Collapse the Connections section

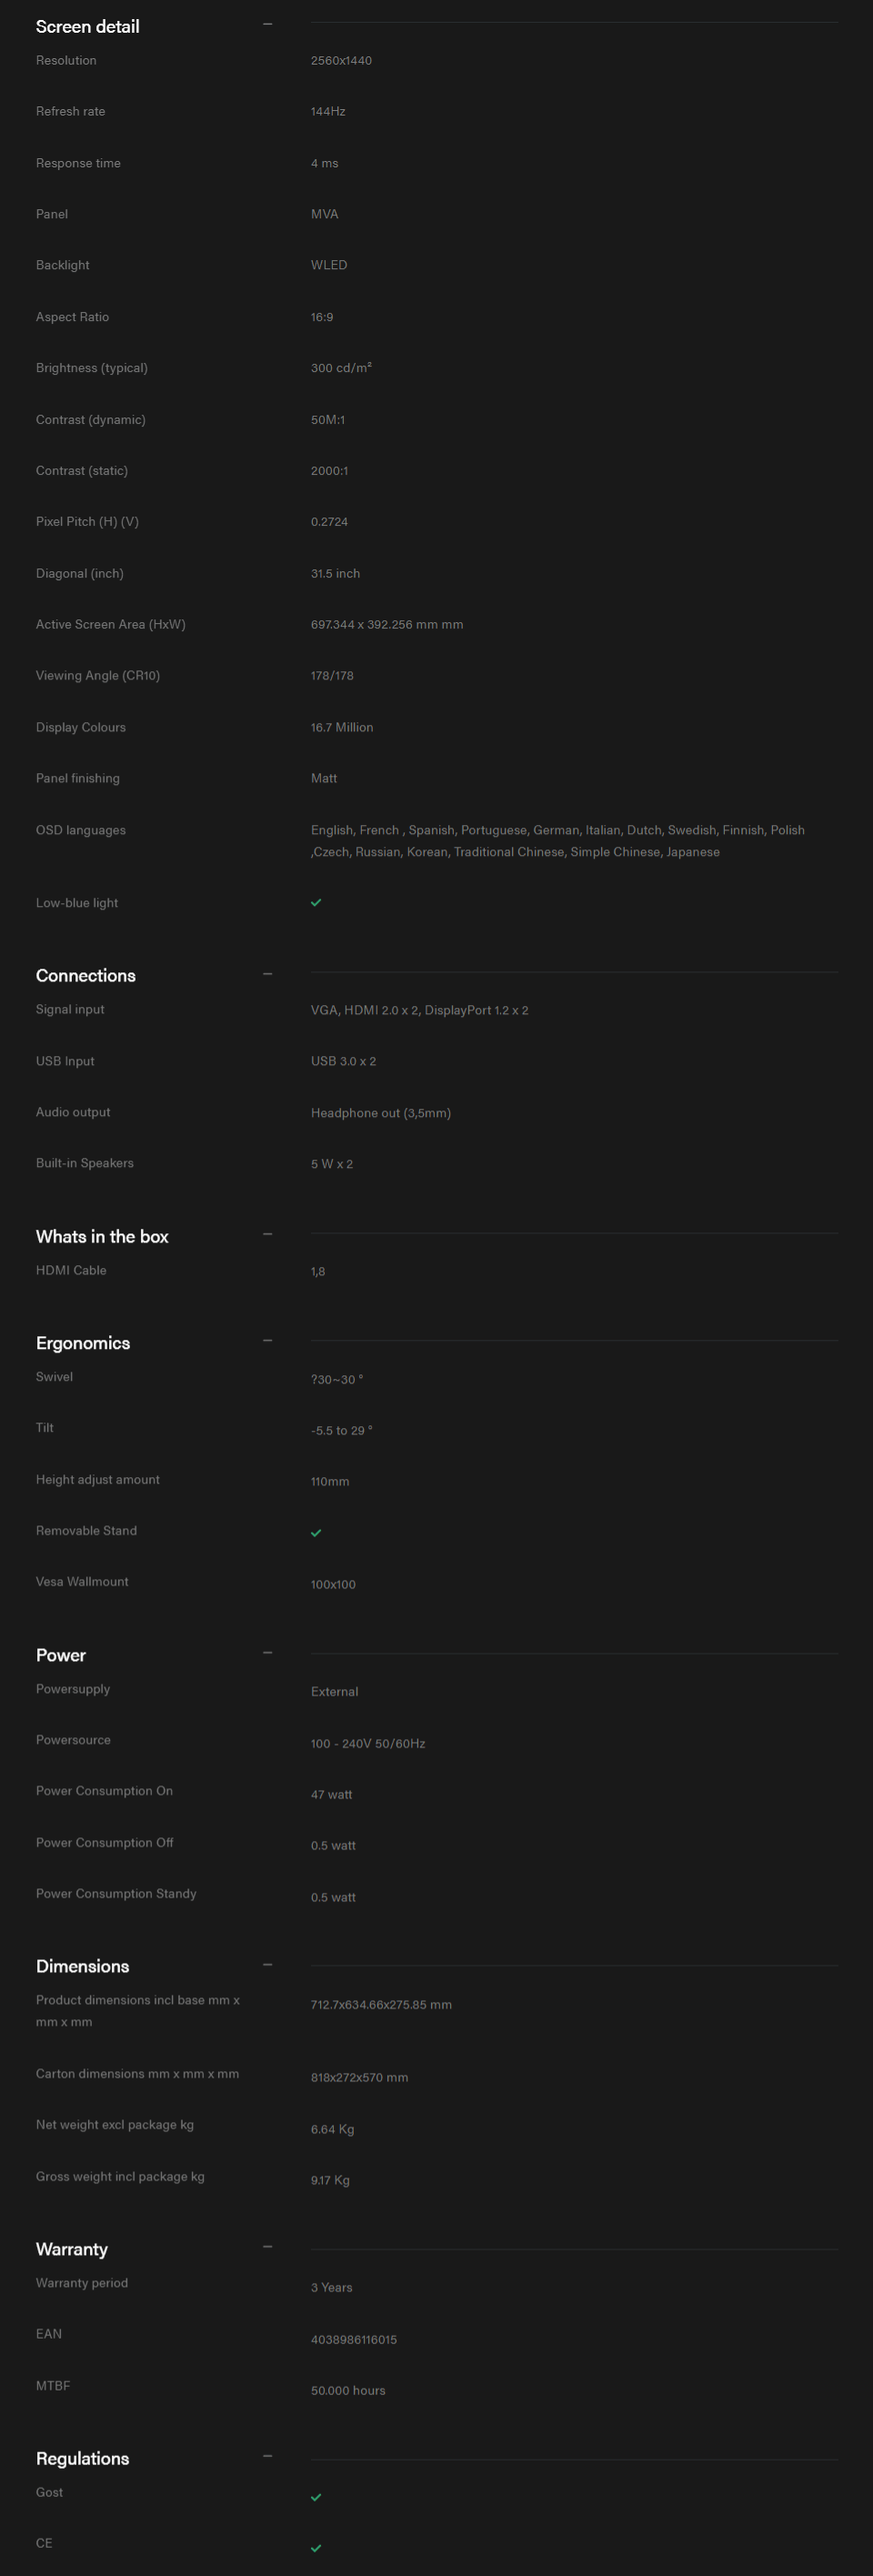(x=267, y=974)
